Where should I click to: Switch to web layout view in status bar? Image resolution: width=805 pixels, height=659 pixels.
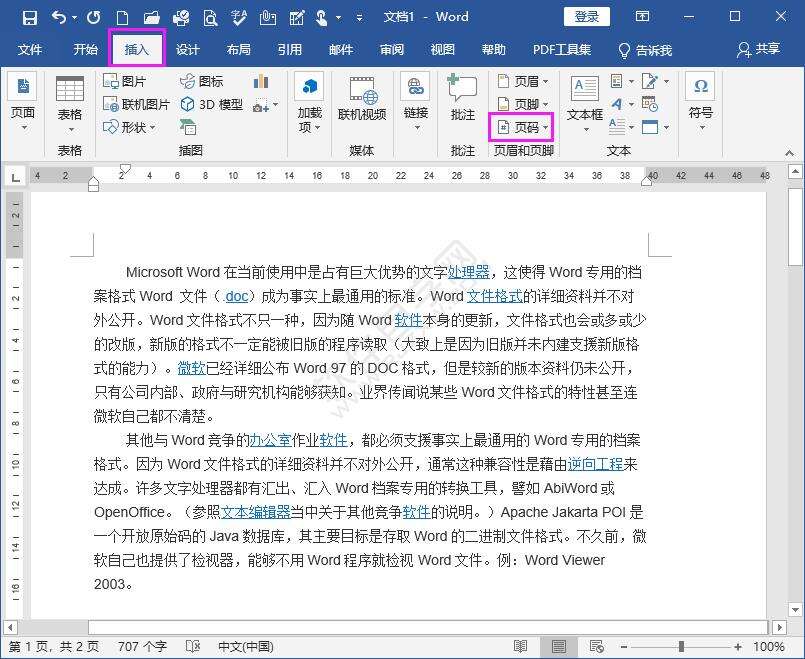(x=597, y=646)
